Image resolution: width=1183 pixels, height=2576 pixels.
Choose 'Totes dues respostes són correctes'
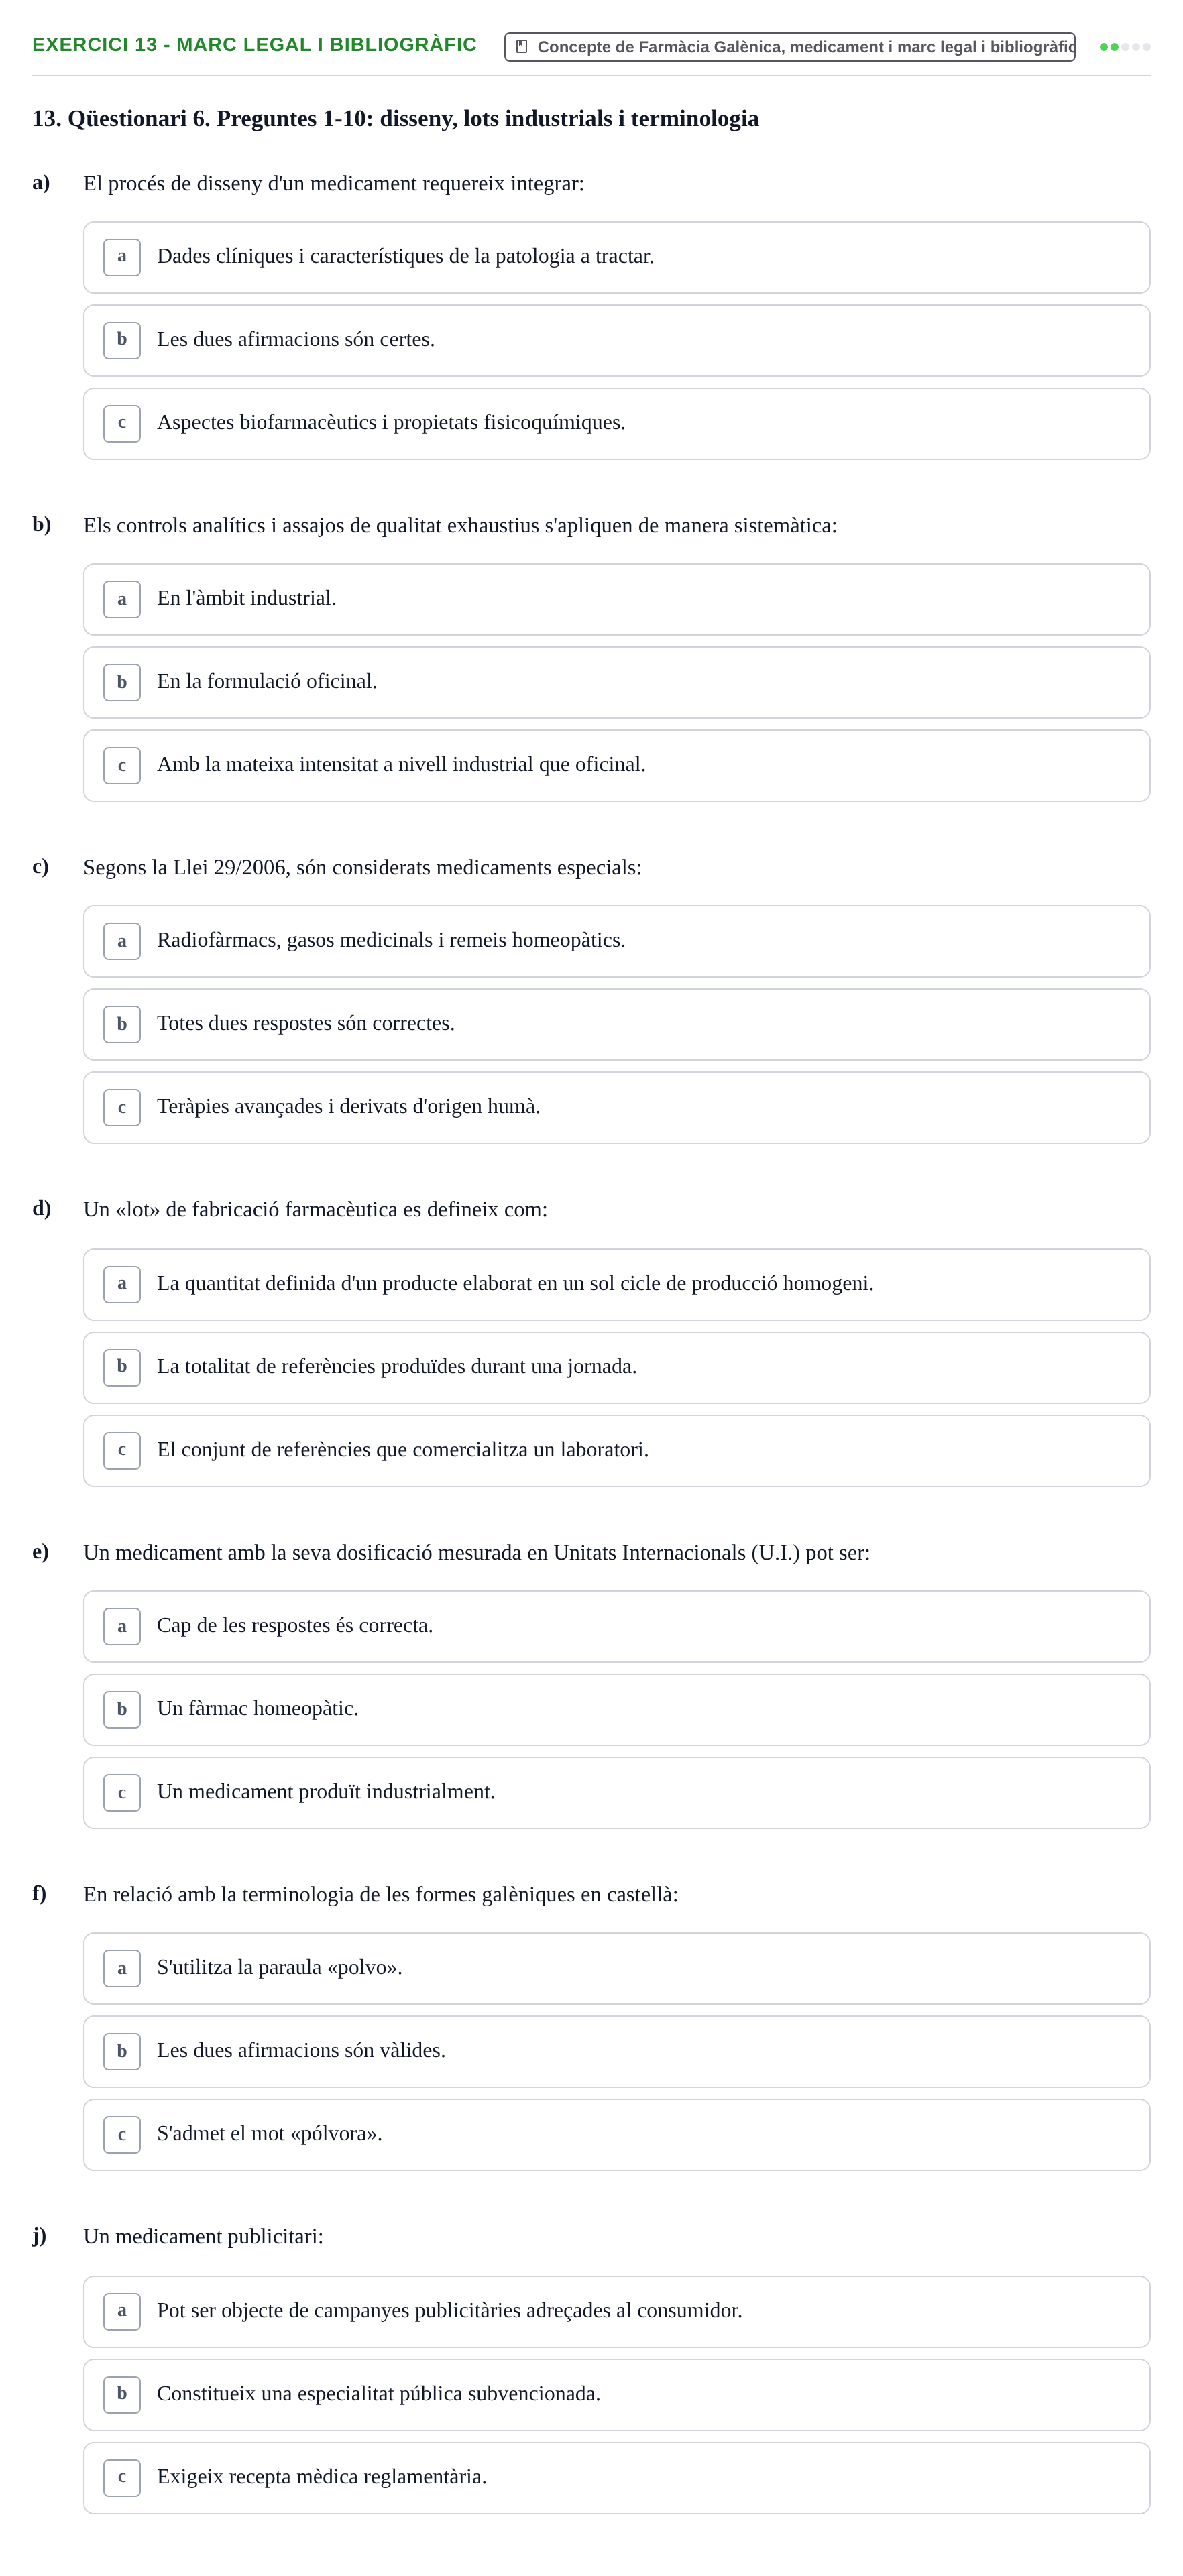coord(616,1024)
